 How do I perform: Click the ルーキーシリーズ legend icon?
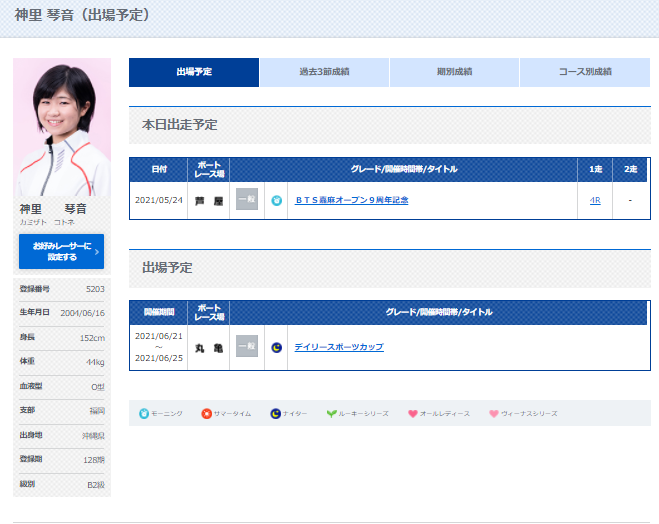pyautogui.click(x=332, y=413)
